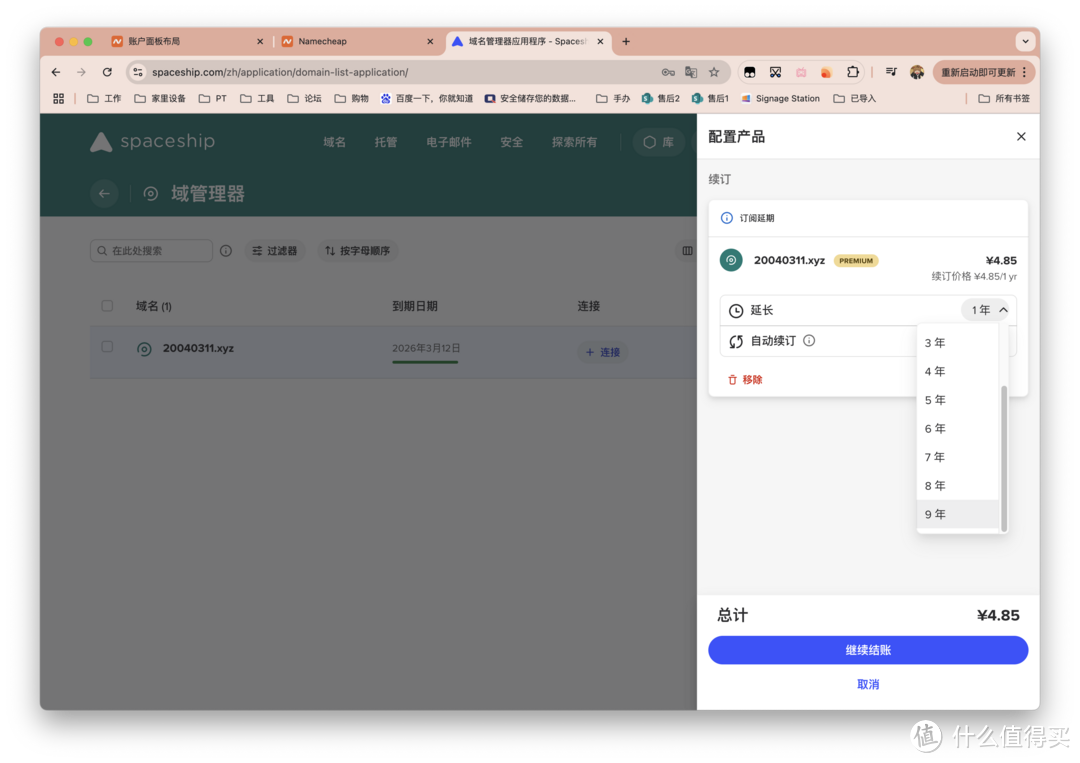Click the info icon beside the search box
This screenshot has height=763, width=1080.
pos(226,251)
